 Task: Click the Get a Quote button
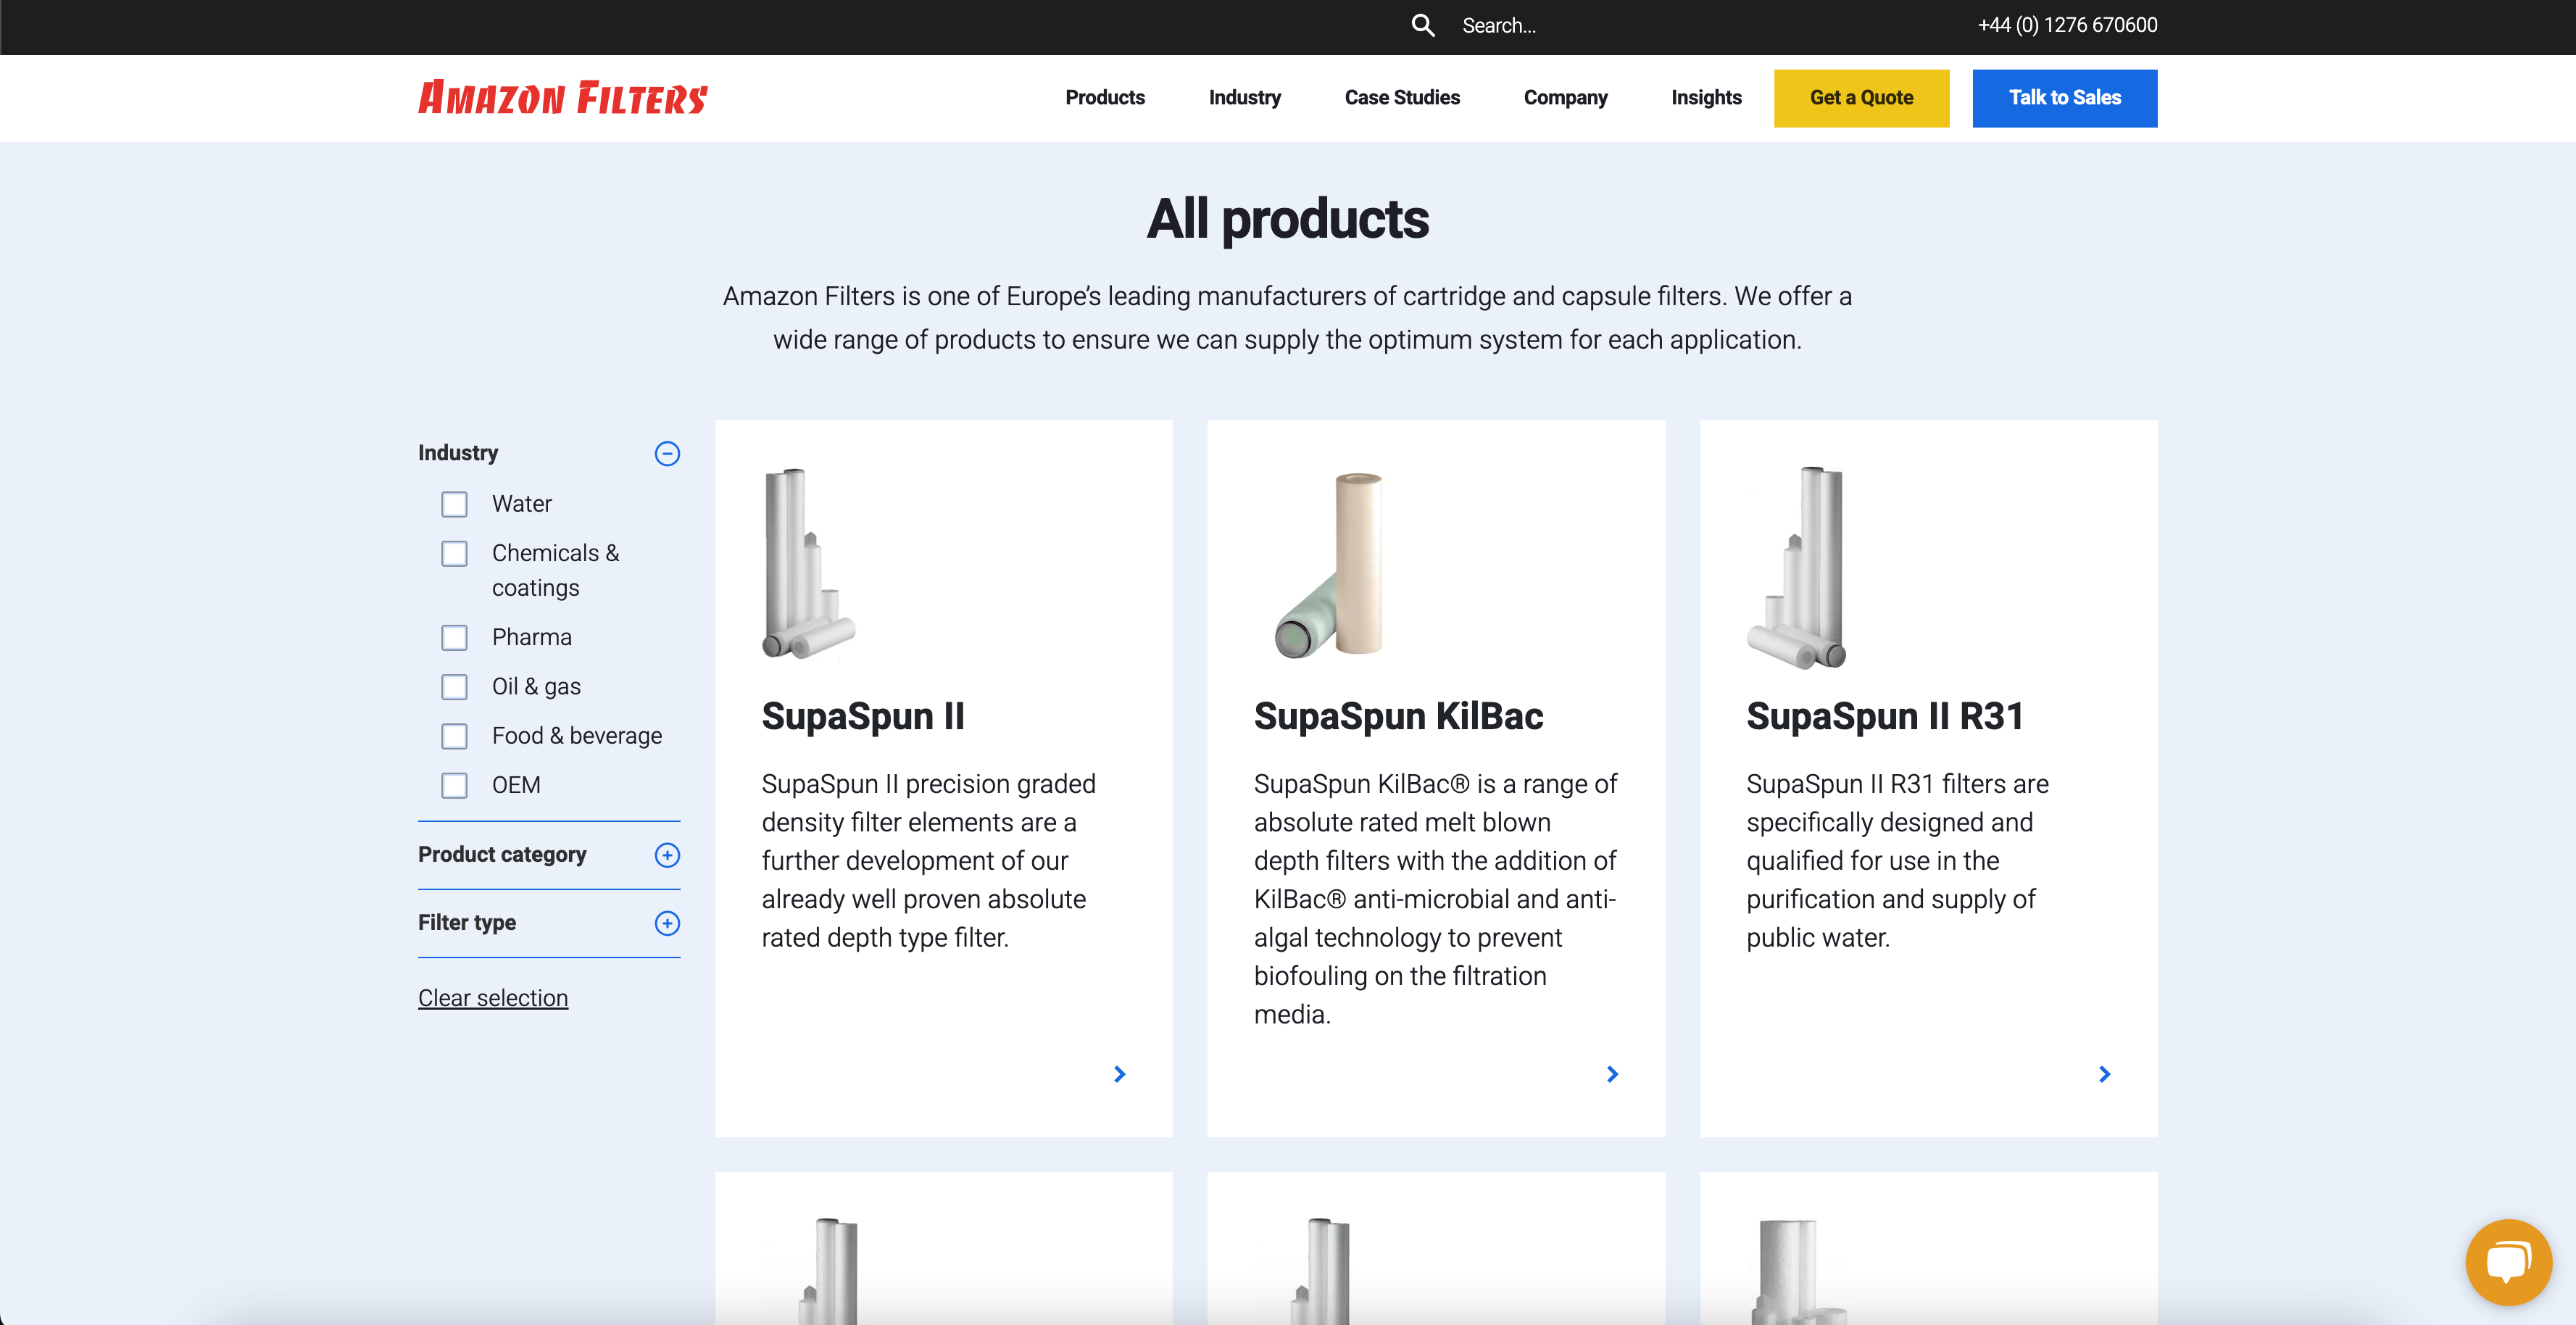1861,98
